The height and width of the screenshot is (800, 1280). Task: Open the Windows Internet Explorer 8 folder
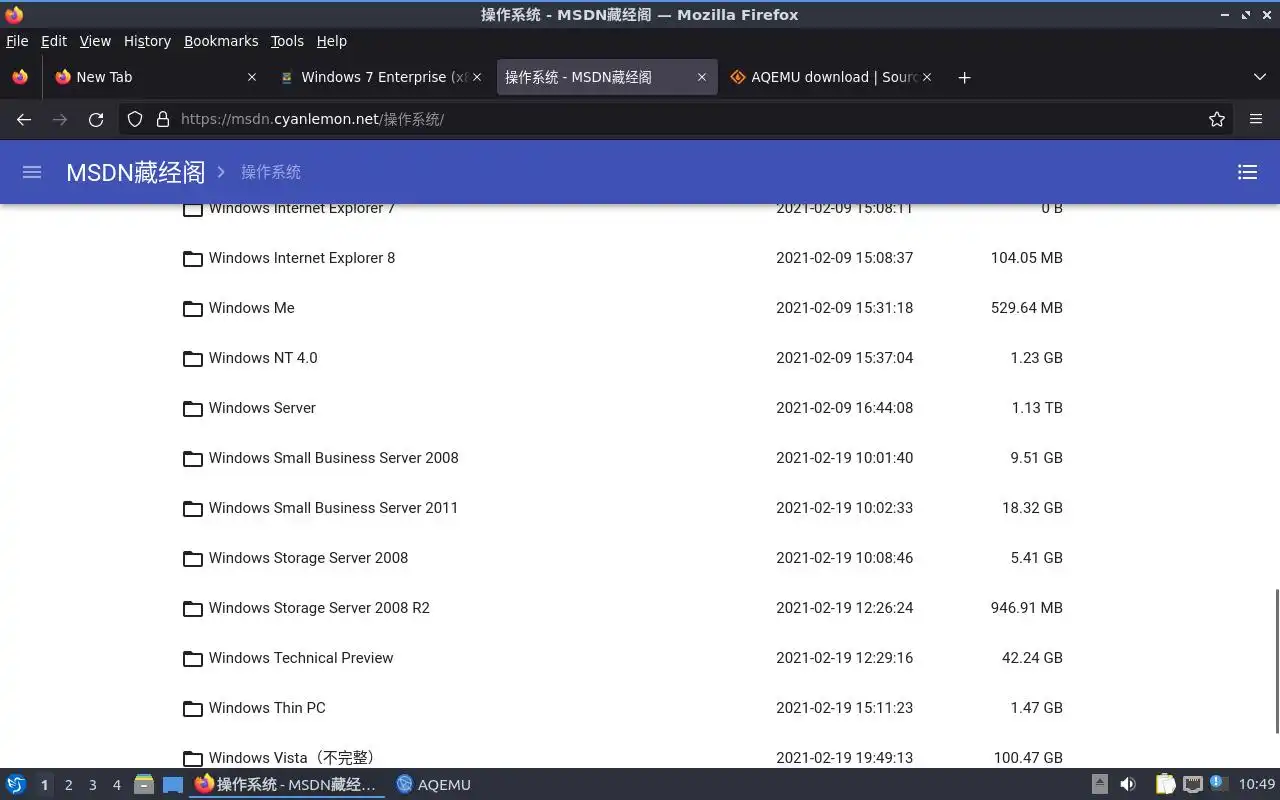pos(302,258)
